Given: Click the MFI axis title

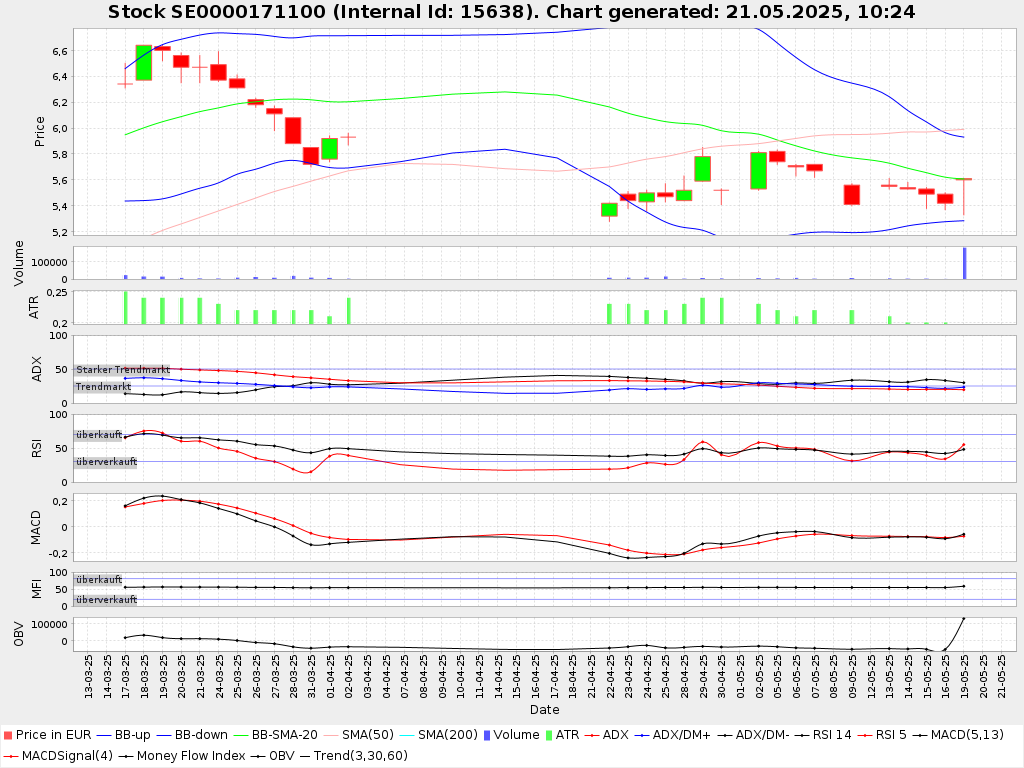Looking at the screenshot, I should tap(37, 589).
